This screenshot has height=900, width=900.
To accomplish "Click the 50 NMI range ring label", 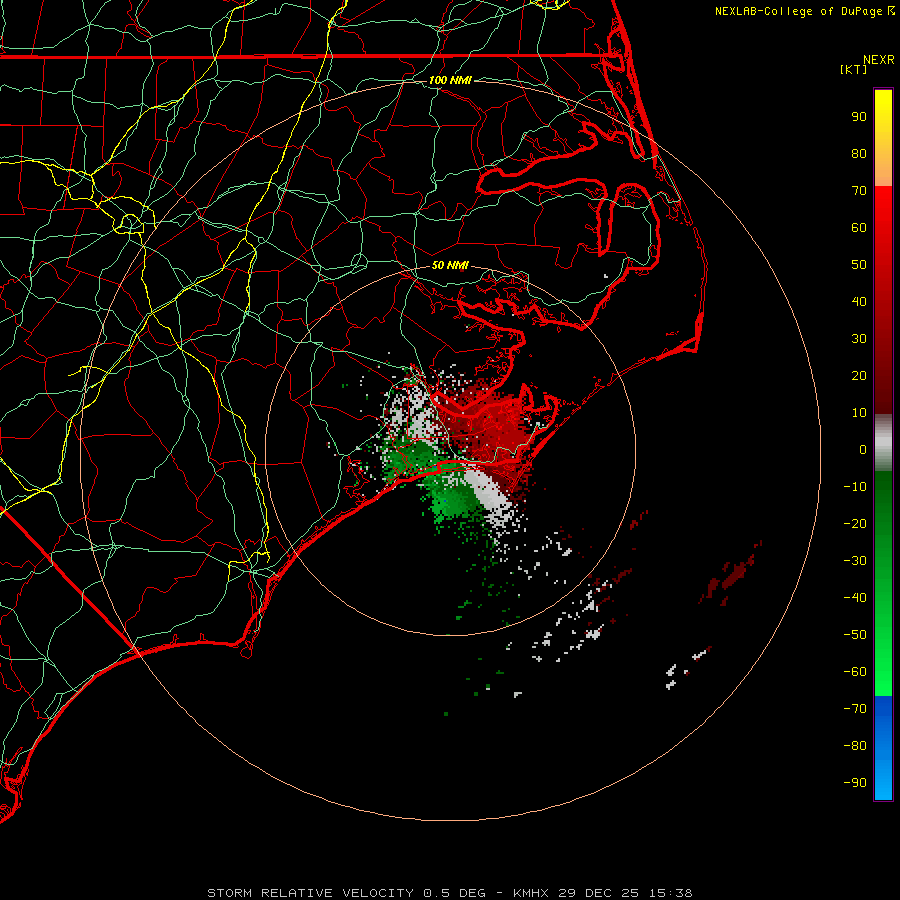I will pyautogui.click(x=450, y=265).
